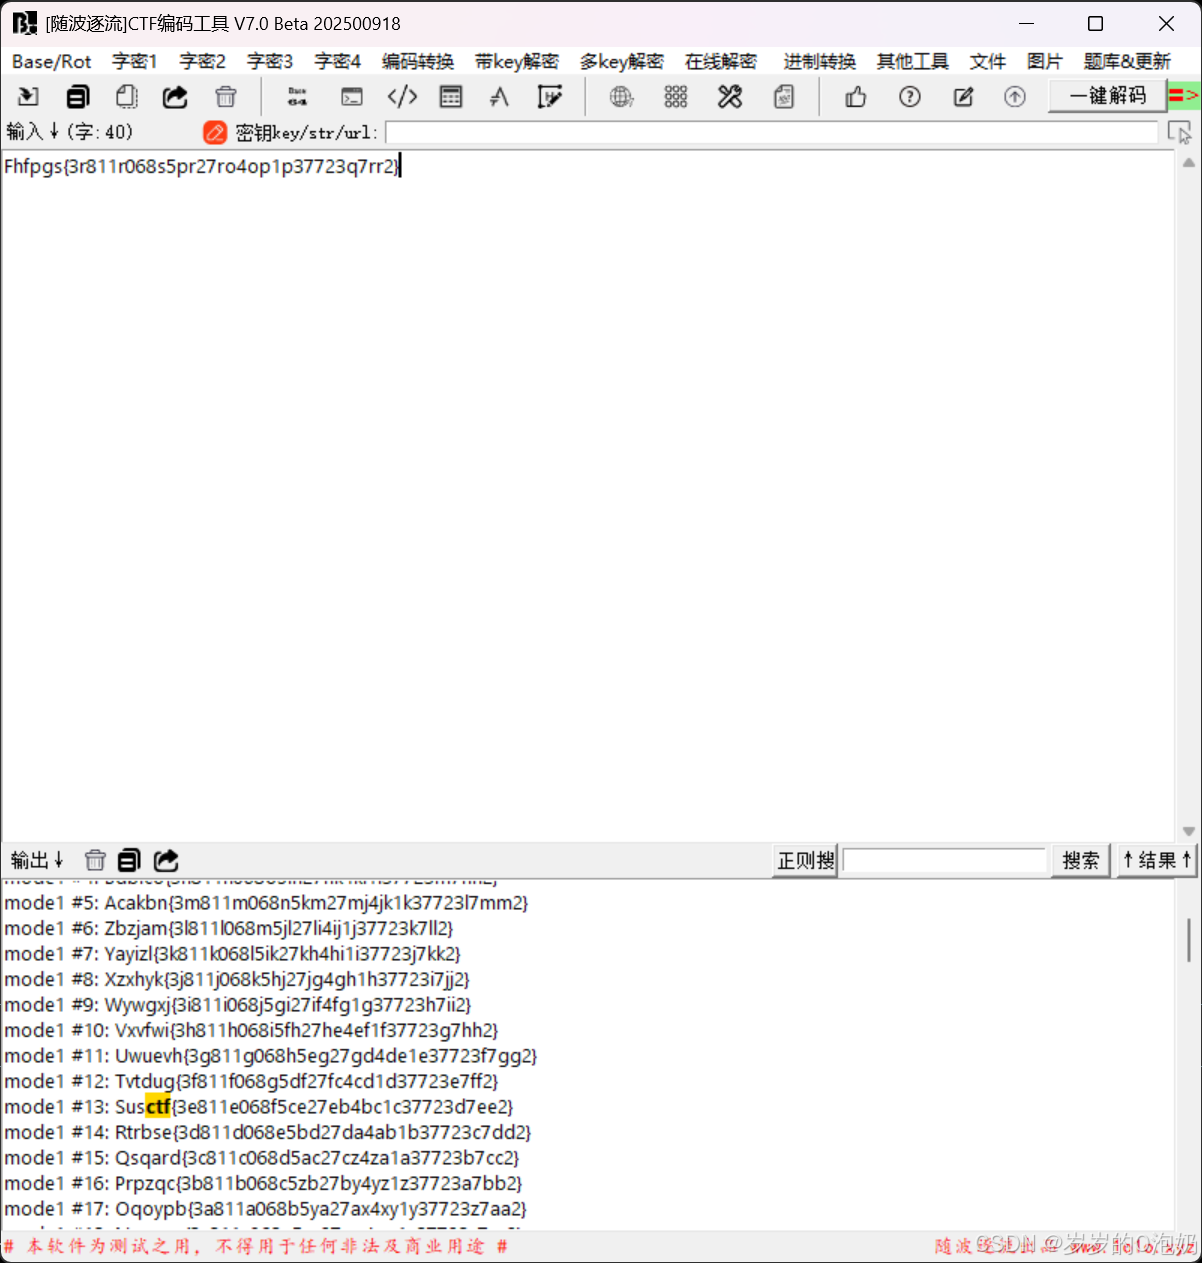Expand the 题库&更新 menu
The width and height of the screenshot is (1202, 1263).
click(1125, 61)
